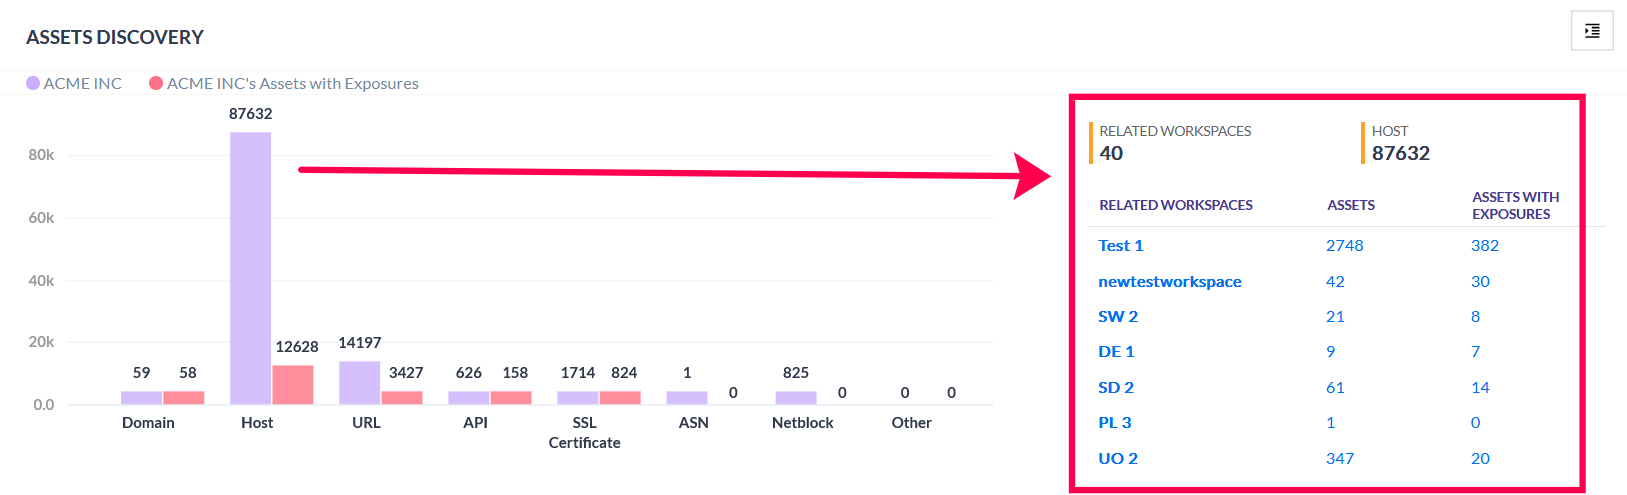Open the SW 2 workspace
1627x495 pixels.
1118,317
